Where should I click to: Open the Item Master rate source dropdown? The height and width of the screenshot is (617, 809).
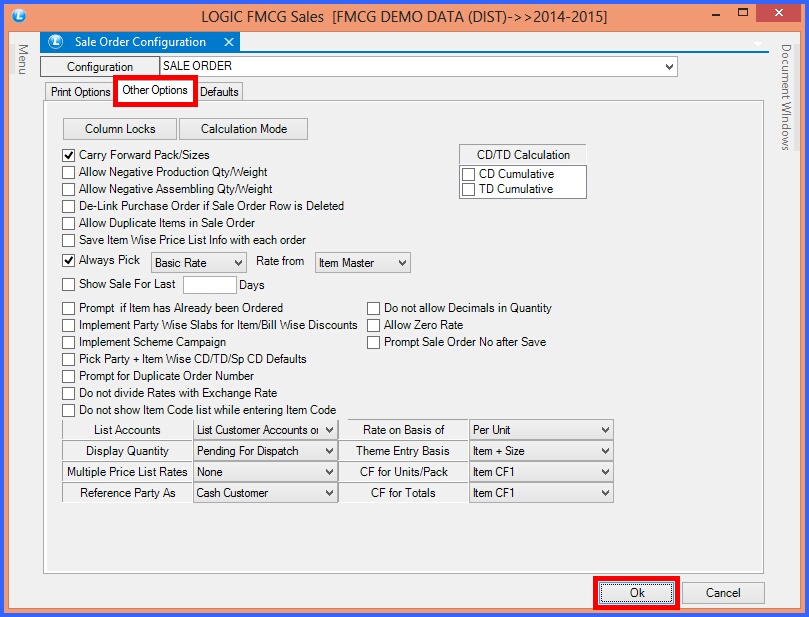[363, 263]
